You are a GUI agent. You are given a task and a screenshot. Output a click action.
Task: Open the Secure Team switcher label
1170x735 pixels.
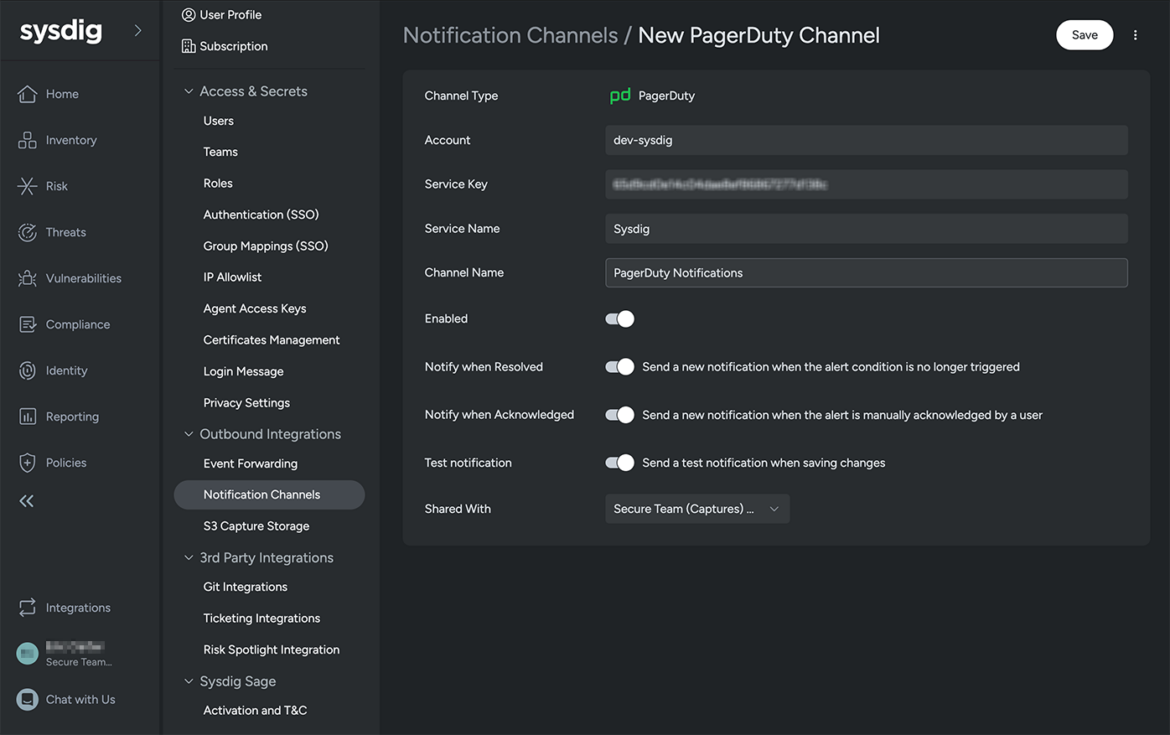(78, 662)
